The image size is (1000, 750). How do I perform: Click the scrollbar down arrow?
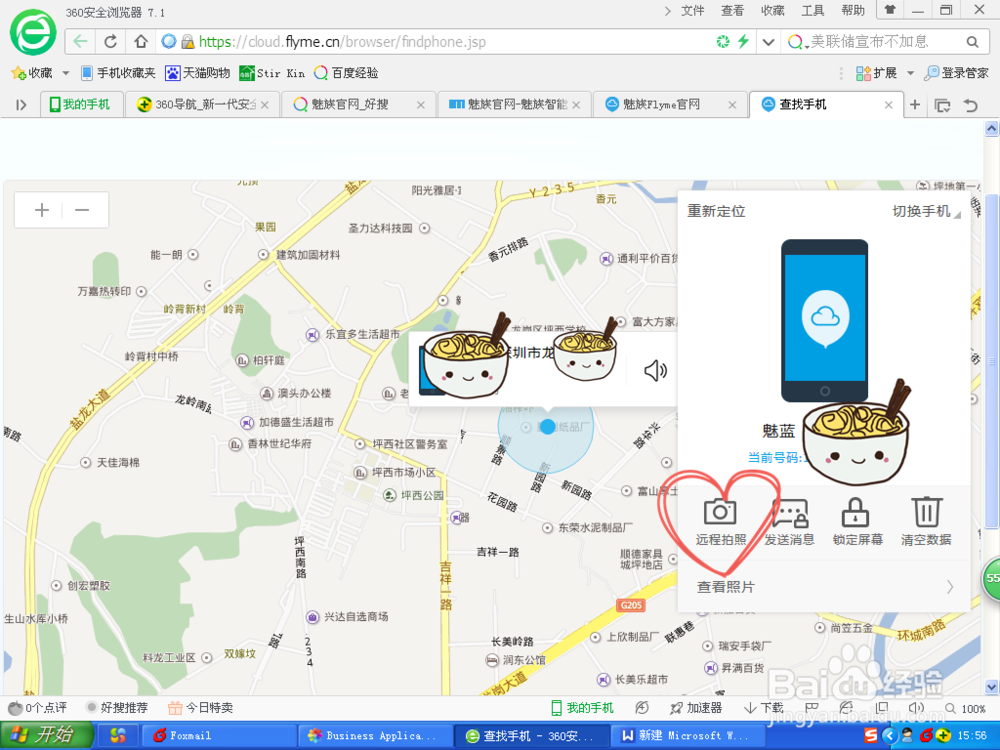pos(991,687)
